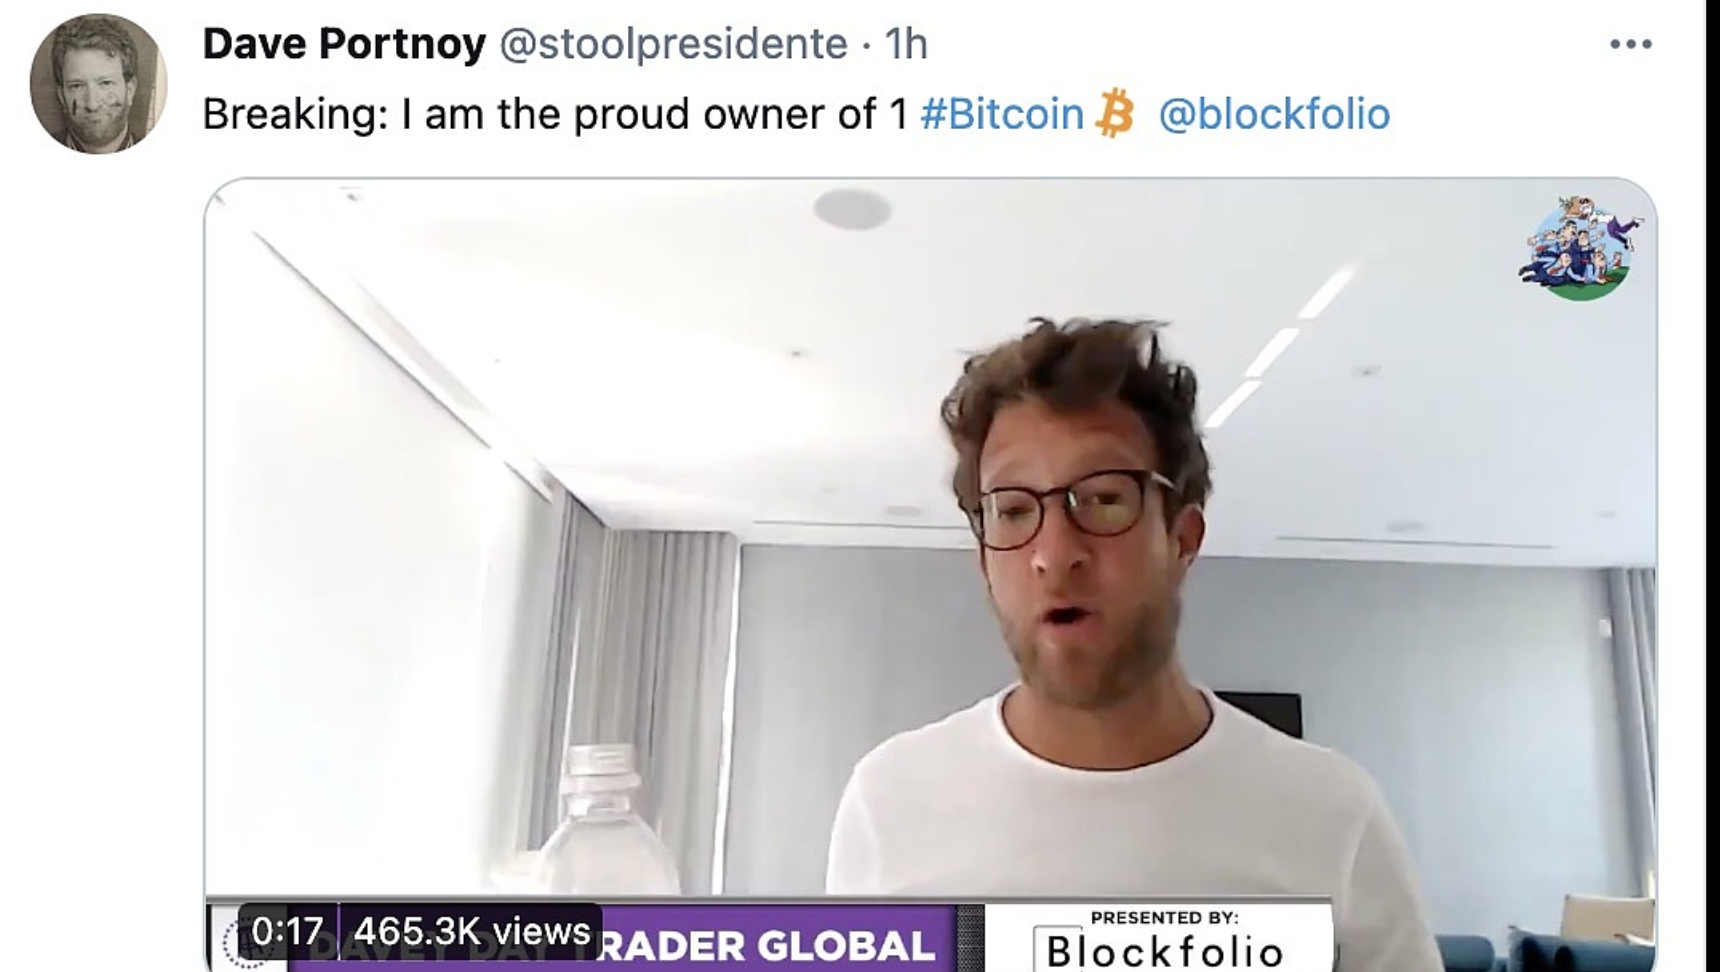Click the Dave Portnoy display name
The image size is (1720, 972).
click(344, 44)
